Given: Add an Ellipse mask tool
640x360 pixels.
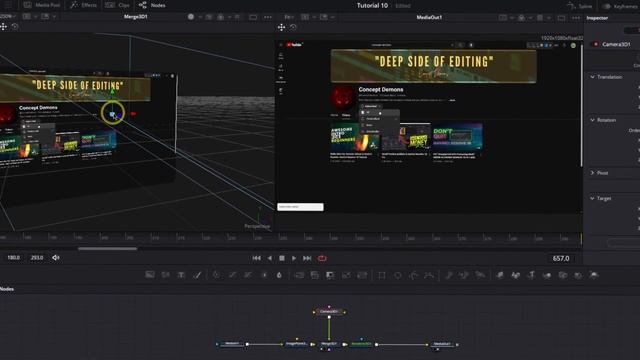Looking at the screenshot, I should click(x=398, y=275).
